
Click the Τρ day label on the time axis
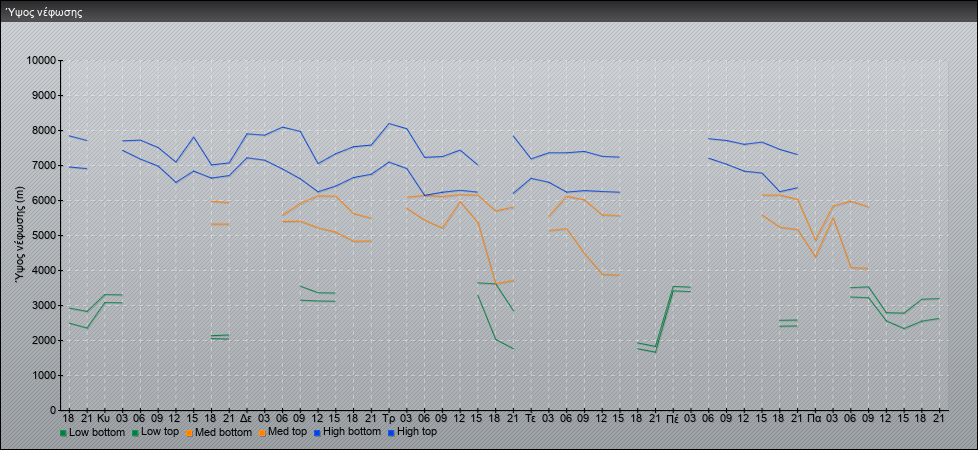389,418
